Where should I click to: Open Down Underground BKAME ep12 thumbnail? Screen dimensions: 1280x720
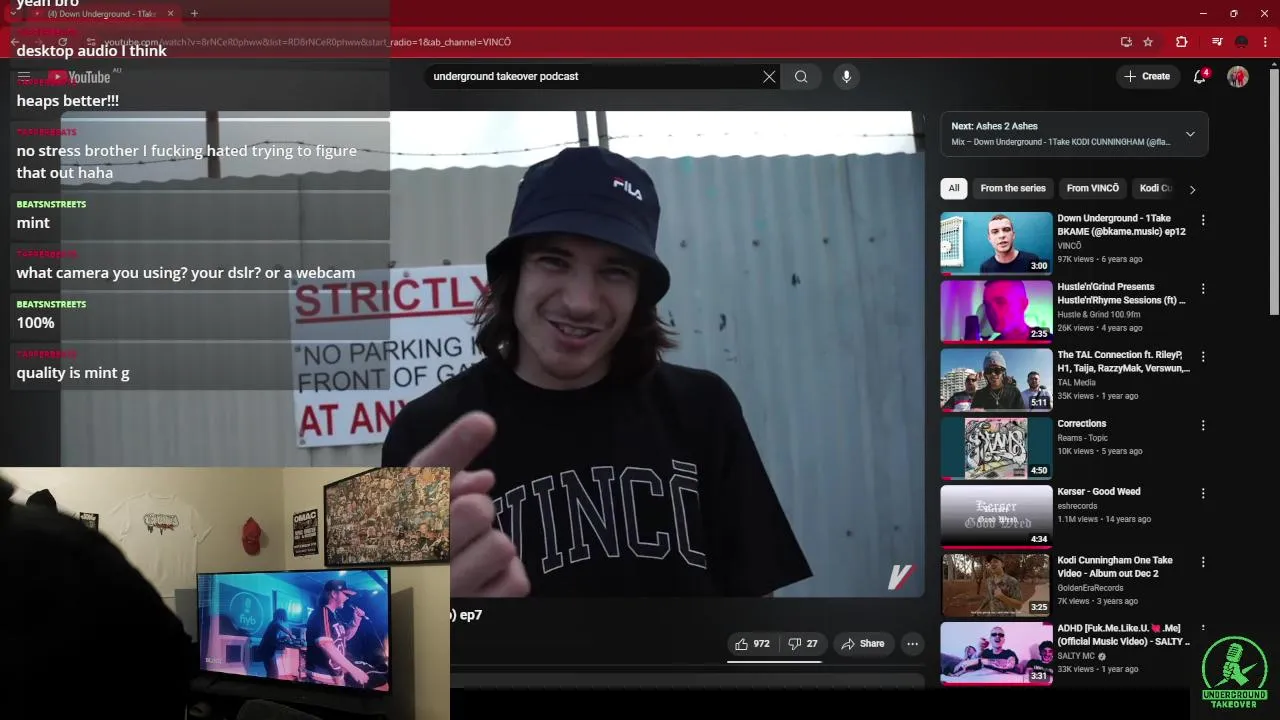[x=996, y=242]
